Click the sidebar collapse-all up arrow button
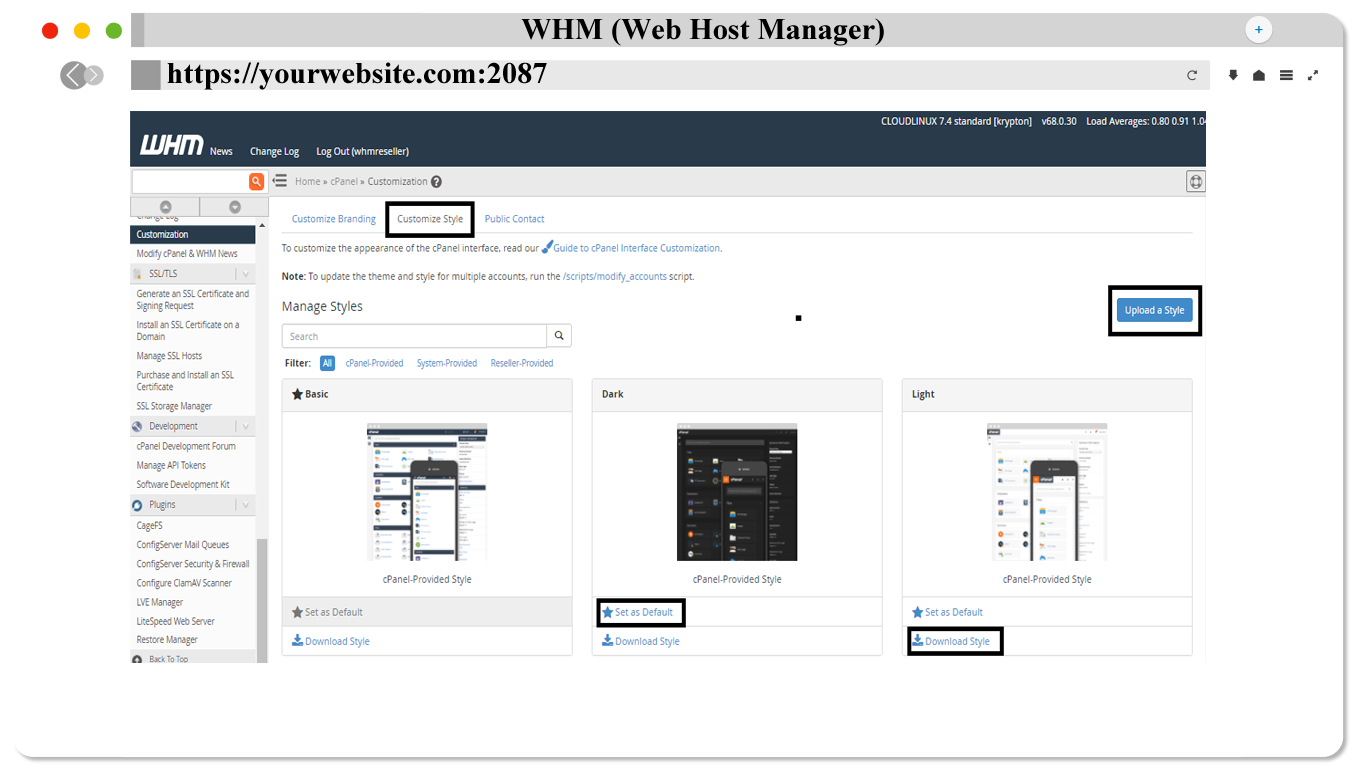Image resolution: width=1362 pixels, height=769 pixels. tap(165, 207)
